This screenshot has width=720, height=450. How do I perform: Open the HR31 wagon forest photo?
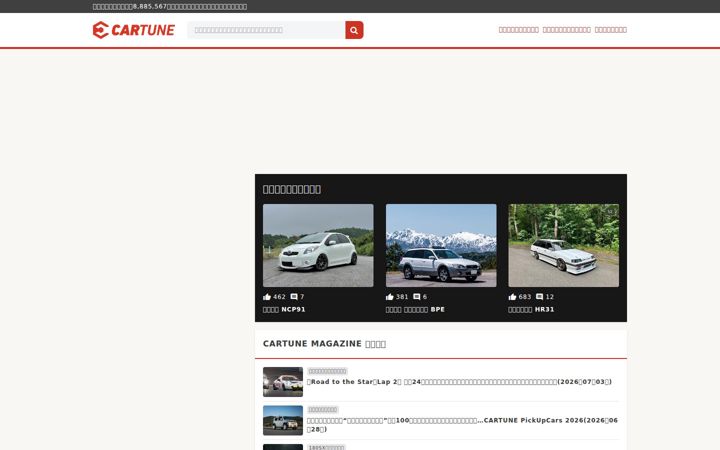click(563, 245)
